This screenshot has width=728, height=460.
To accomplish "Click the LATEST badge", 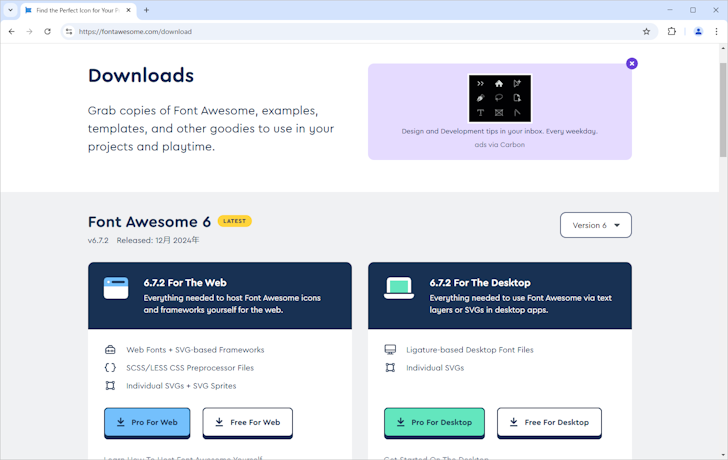I will click(x=234, y=221).
